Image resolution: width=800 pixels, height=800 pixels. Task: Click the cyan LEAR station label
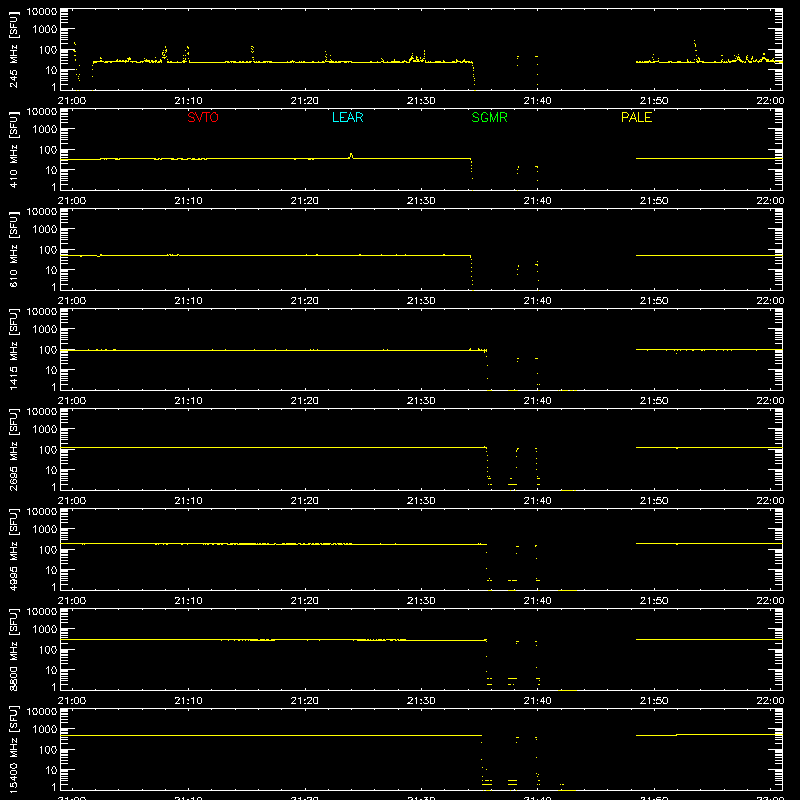point(347,117)
